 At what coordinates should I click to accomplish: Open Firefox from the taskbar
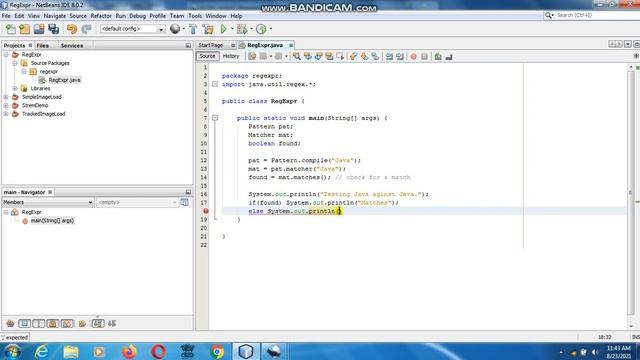point(129,351)
